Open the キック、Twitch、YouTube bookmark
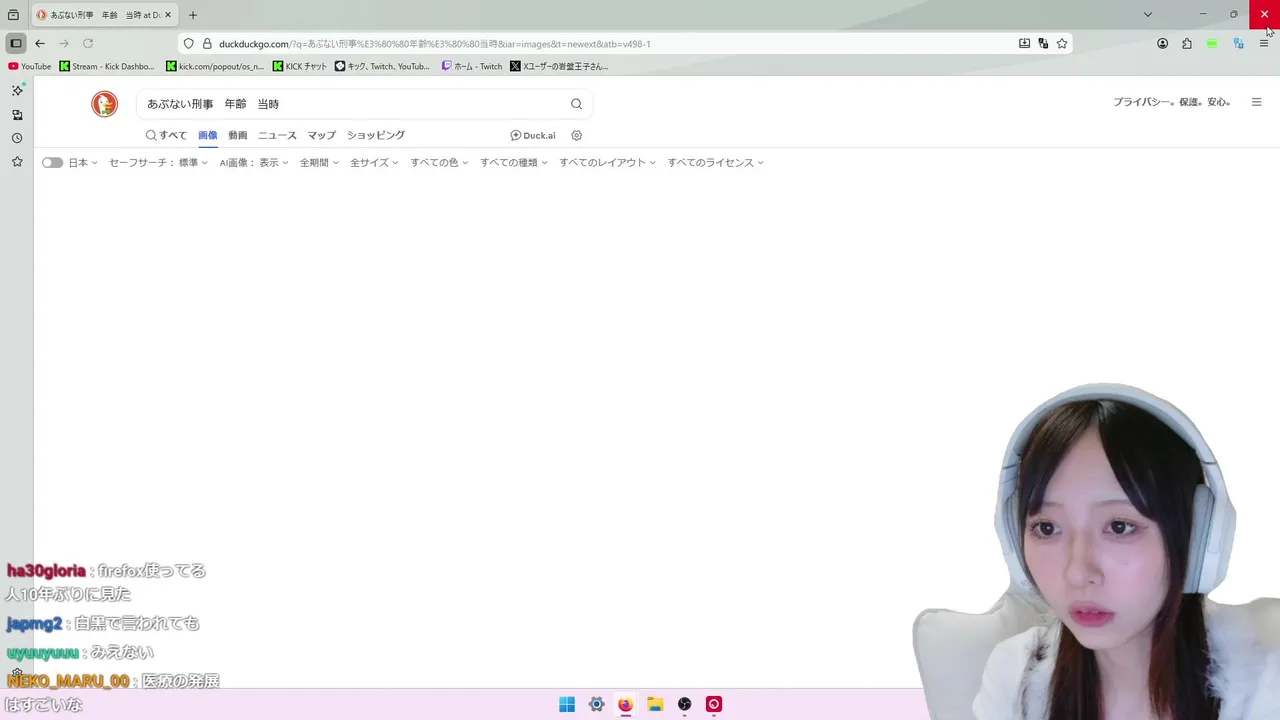This screenshot has width=1280, height=720. click(383, 66)
